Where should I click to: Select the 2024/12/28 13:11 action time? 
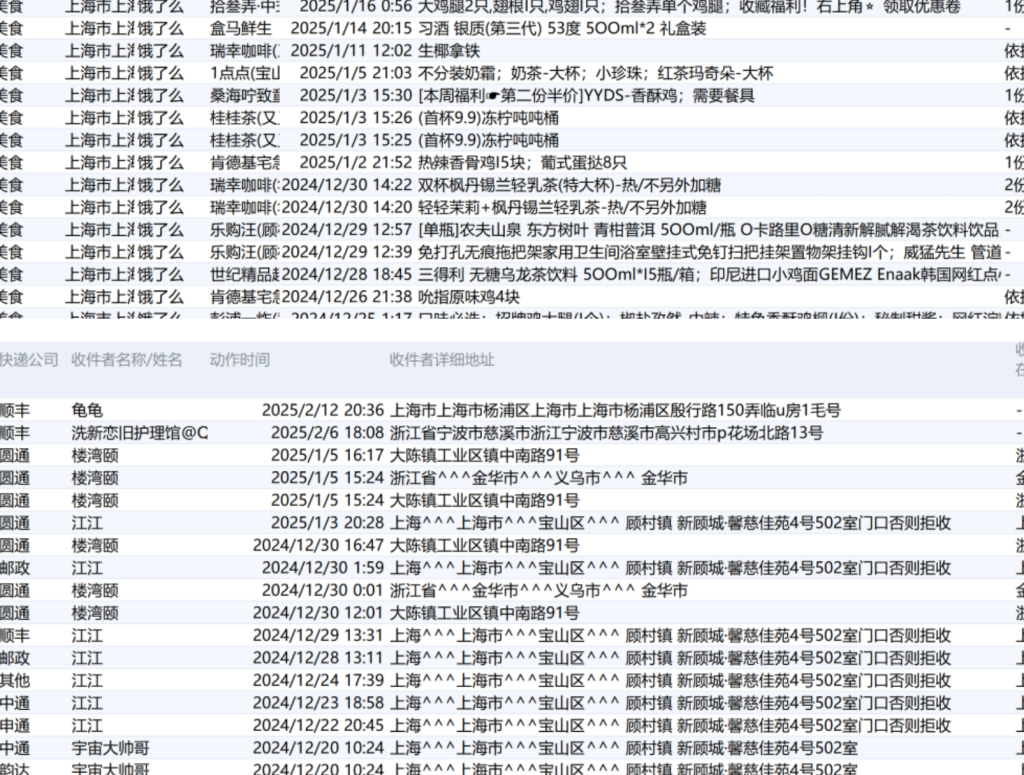[318, 658]
